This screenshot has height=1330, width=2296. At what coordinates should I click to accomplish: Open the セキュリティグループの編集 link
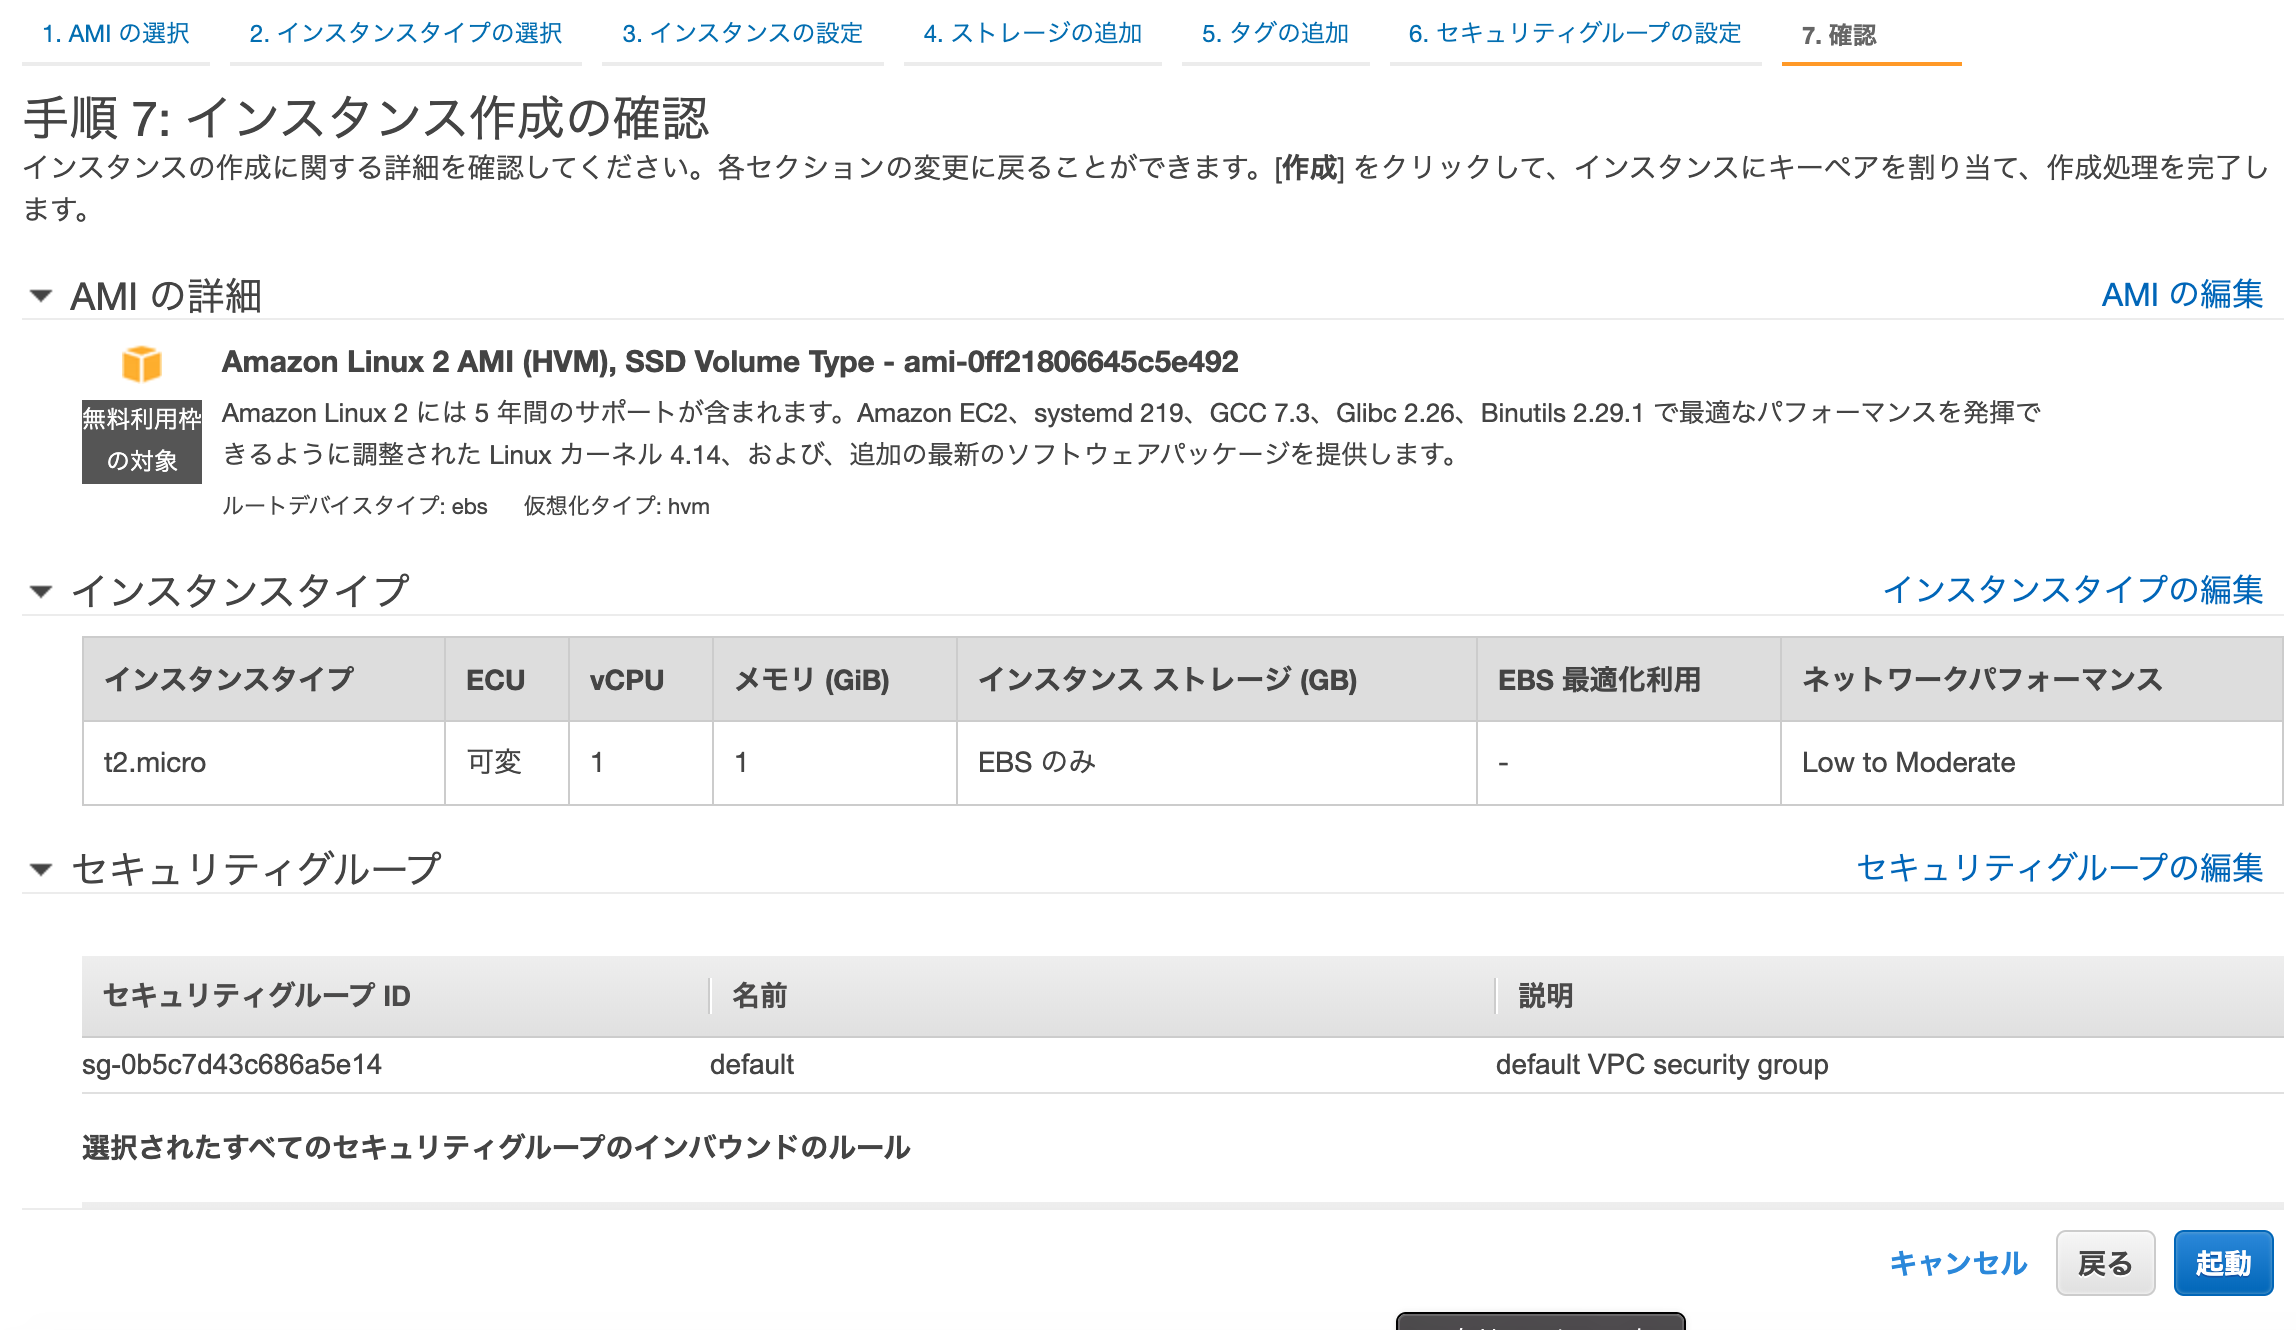pos(2060,868)
